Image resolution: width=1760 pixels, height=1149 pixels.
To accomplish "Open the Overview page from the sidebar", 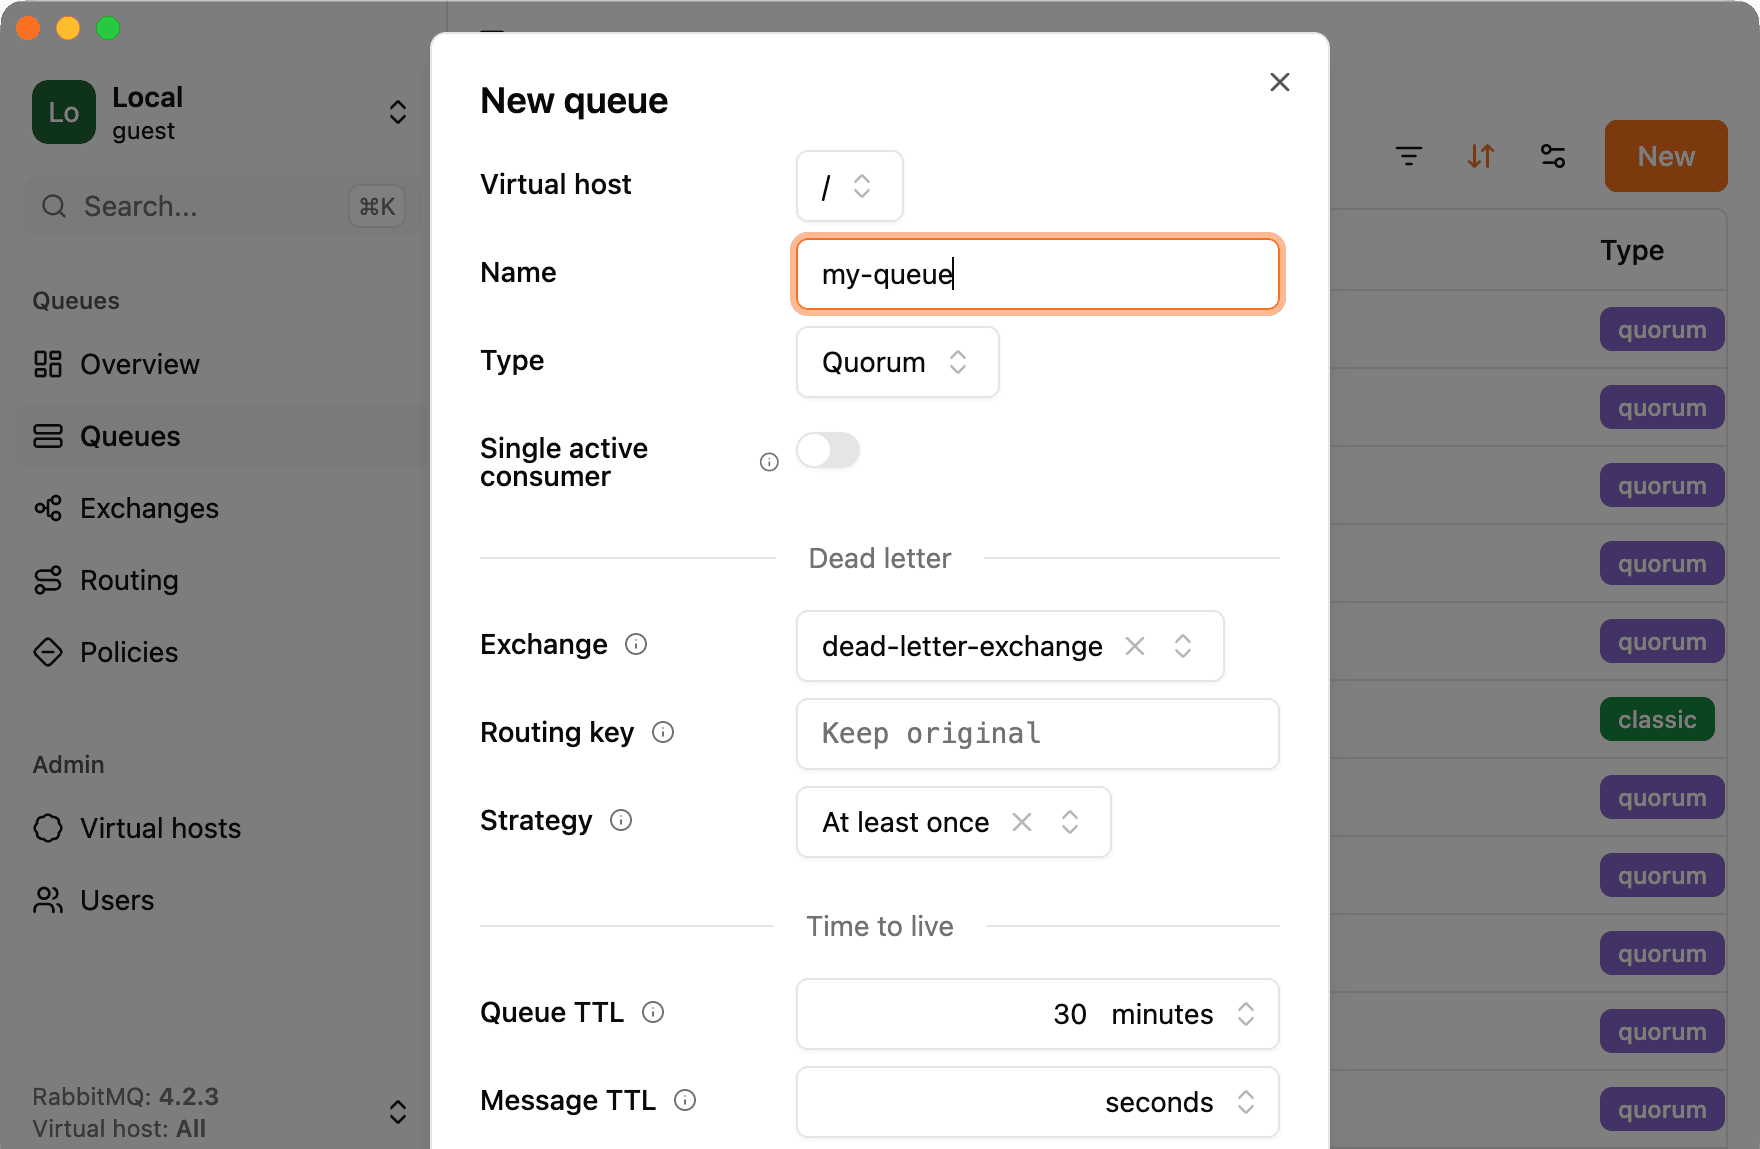I will tap(139, 364).
